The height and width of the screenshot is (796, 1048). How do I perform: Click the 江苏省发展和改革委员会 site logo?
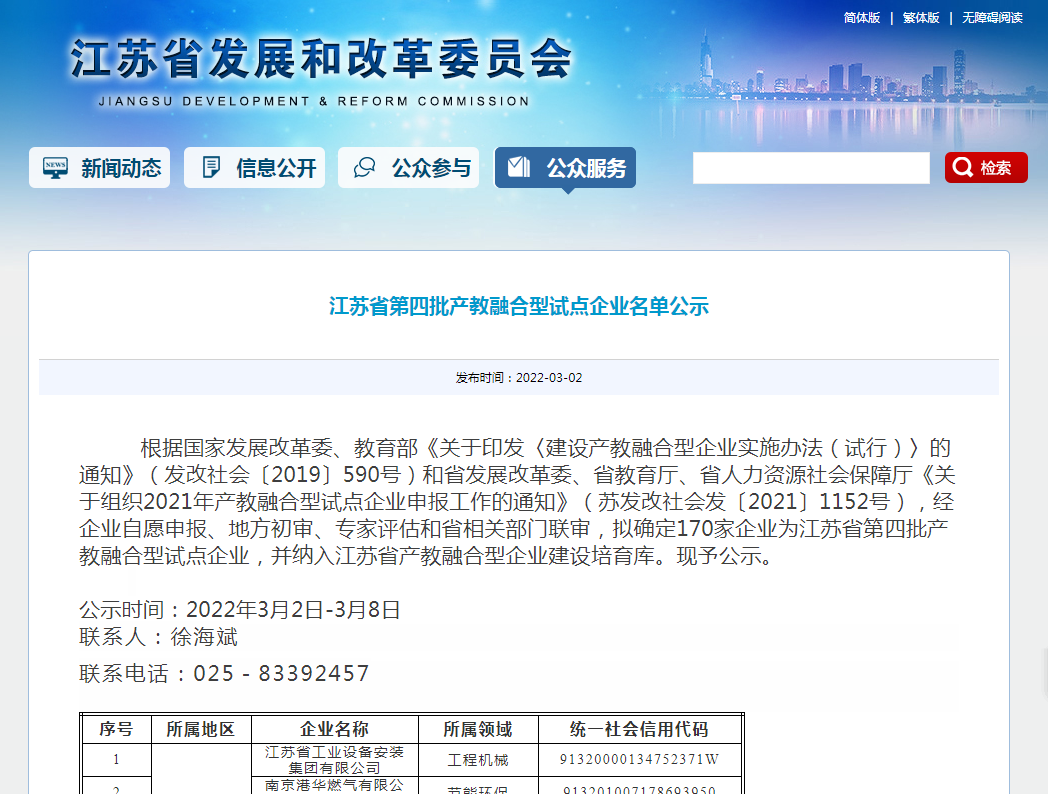coord(321,59)
